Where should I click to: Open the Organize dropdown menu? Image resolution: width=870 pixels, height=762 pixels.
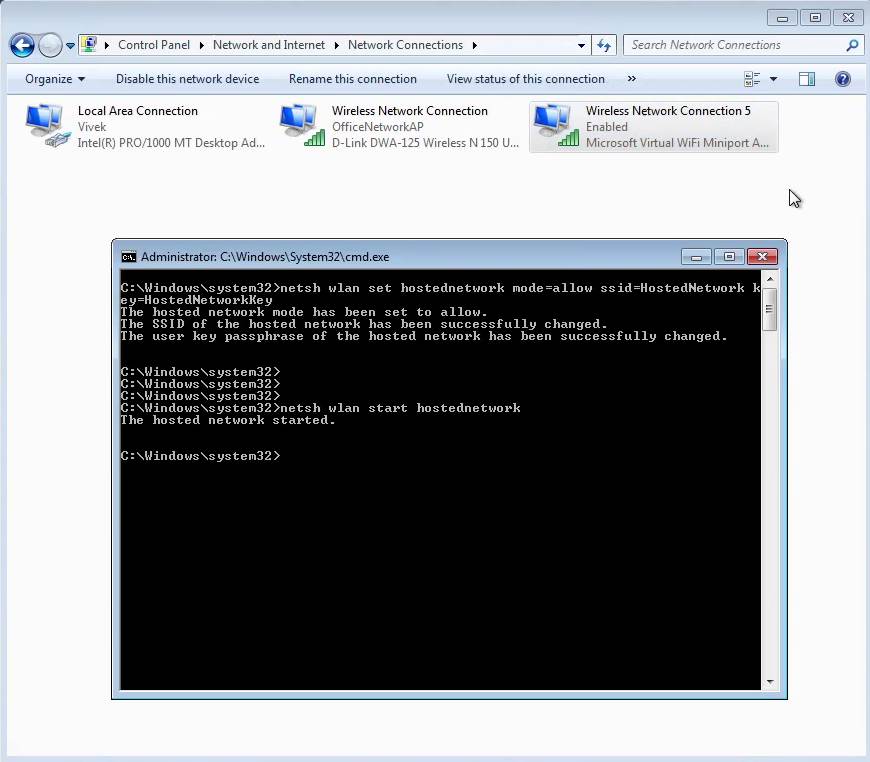tap(55, 79)
